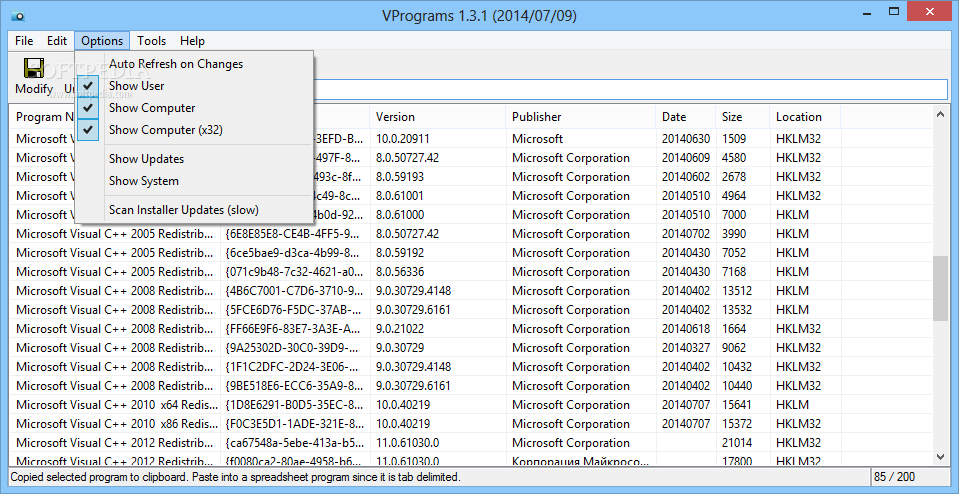Screen dimensions: 959x494
Task: Select row with ID {6ce5bae9-d3ca-4b99-8...
Action: (471, 253)
